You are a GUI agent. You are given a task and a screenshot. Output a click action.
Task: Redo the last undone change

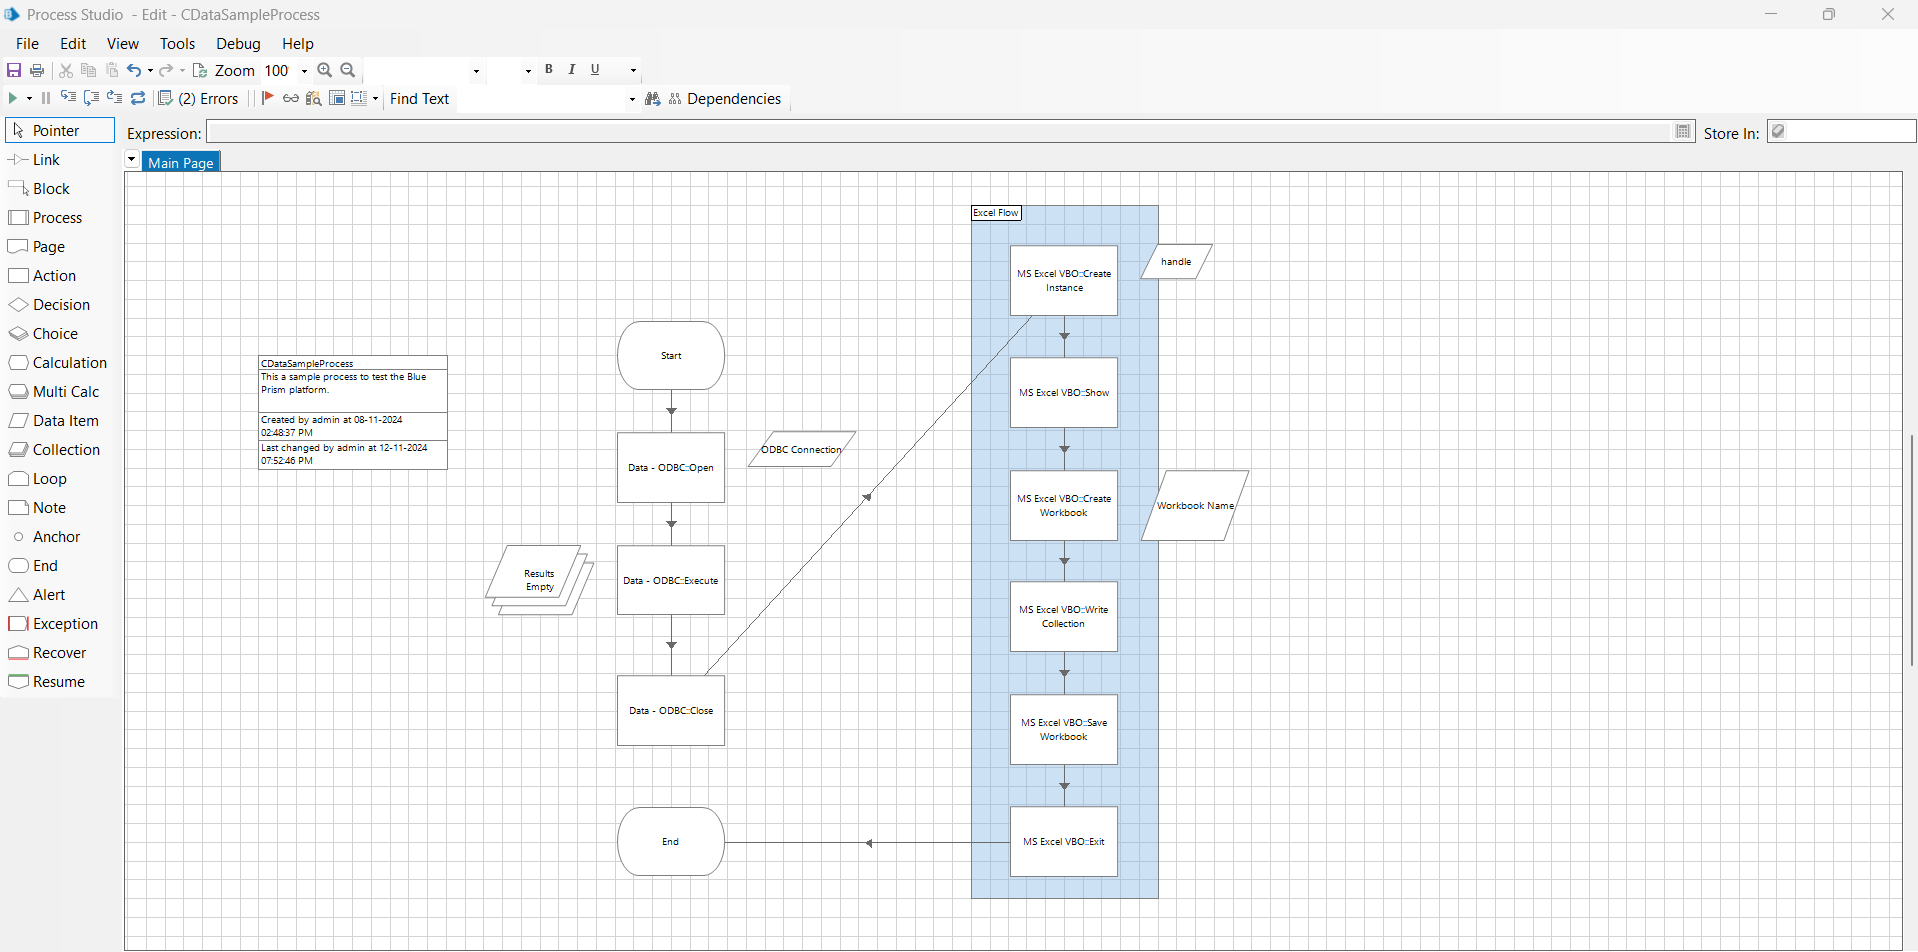166,70
